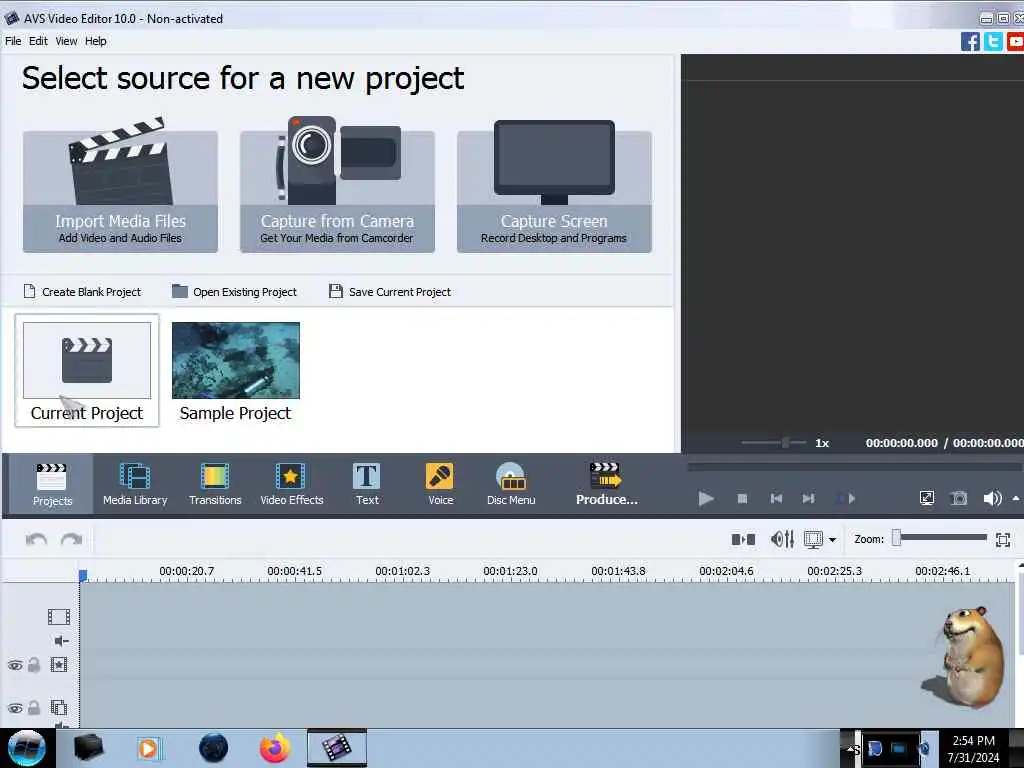Switch preview to full screen
The width and height of the screenshot is (1024, 768).
point(927,499)
